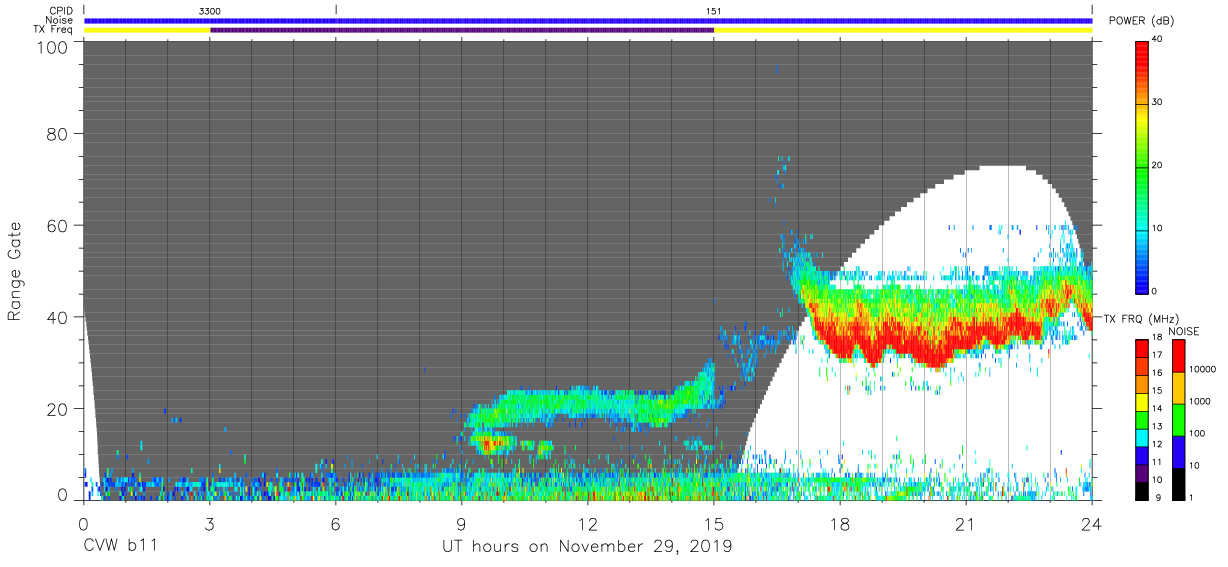The width and height of the screenshot is (1228, 567).
Task: Click the x-axis tick 21
Action: (x=966, y=523)
